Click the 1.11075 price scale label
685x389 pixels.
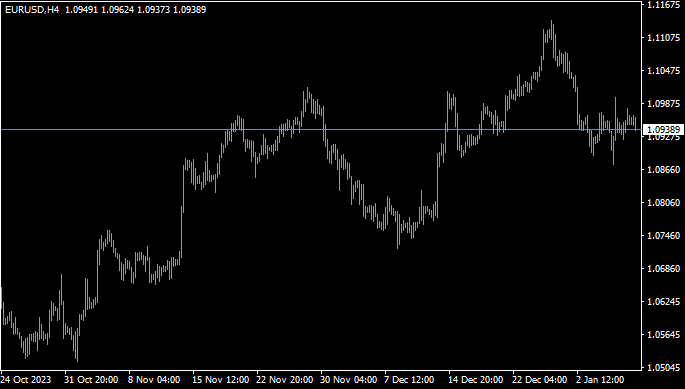(x=664, y=38)
